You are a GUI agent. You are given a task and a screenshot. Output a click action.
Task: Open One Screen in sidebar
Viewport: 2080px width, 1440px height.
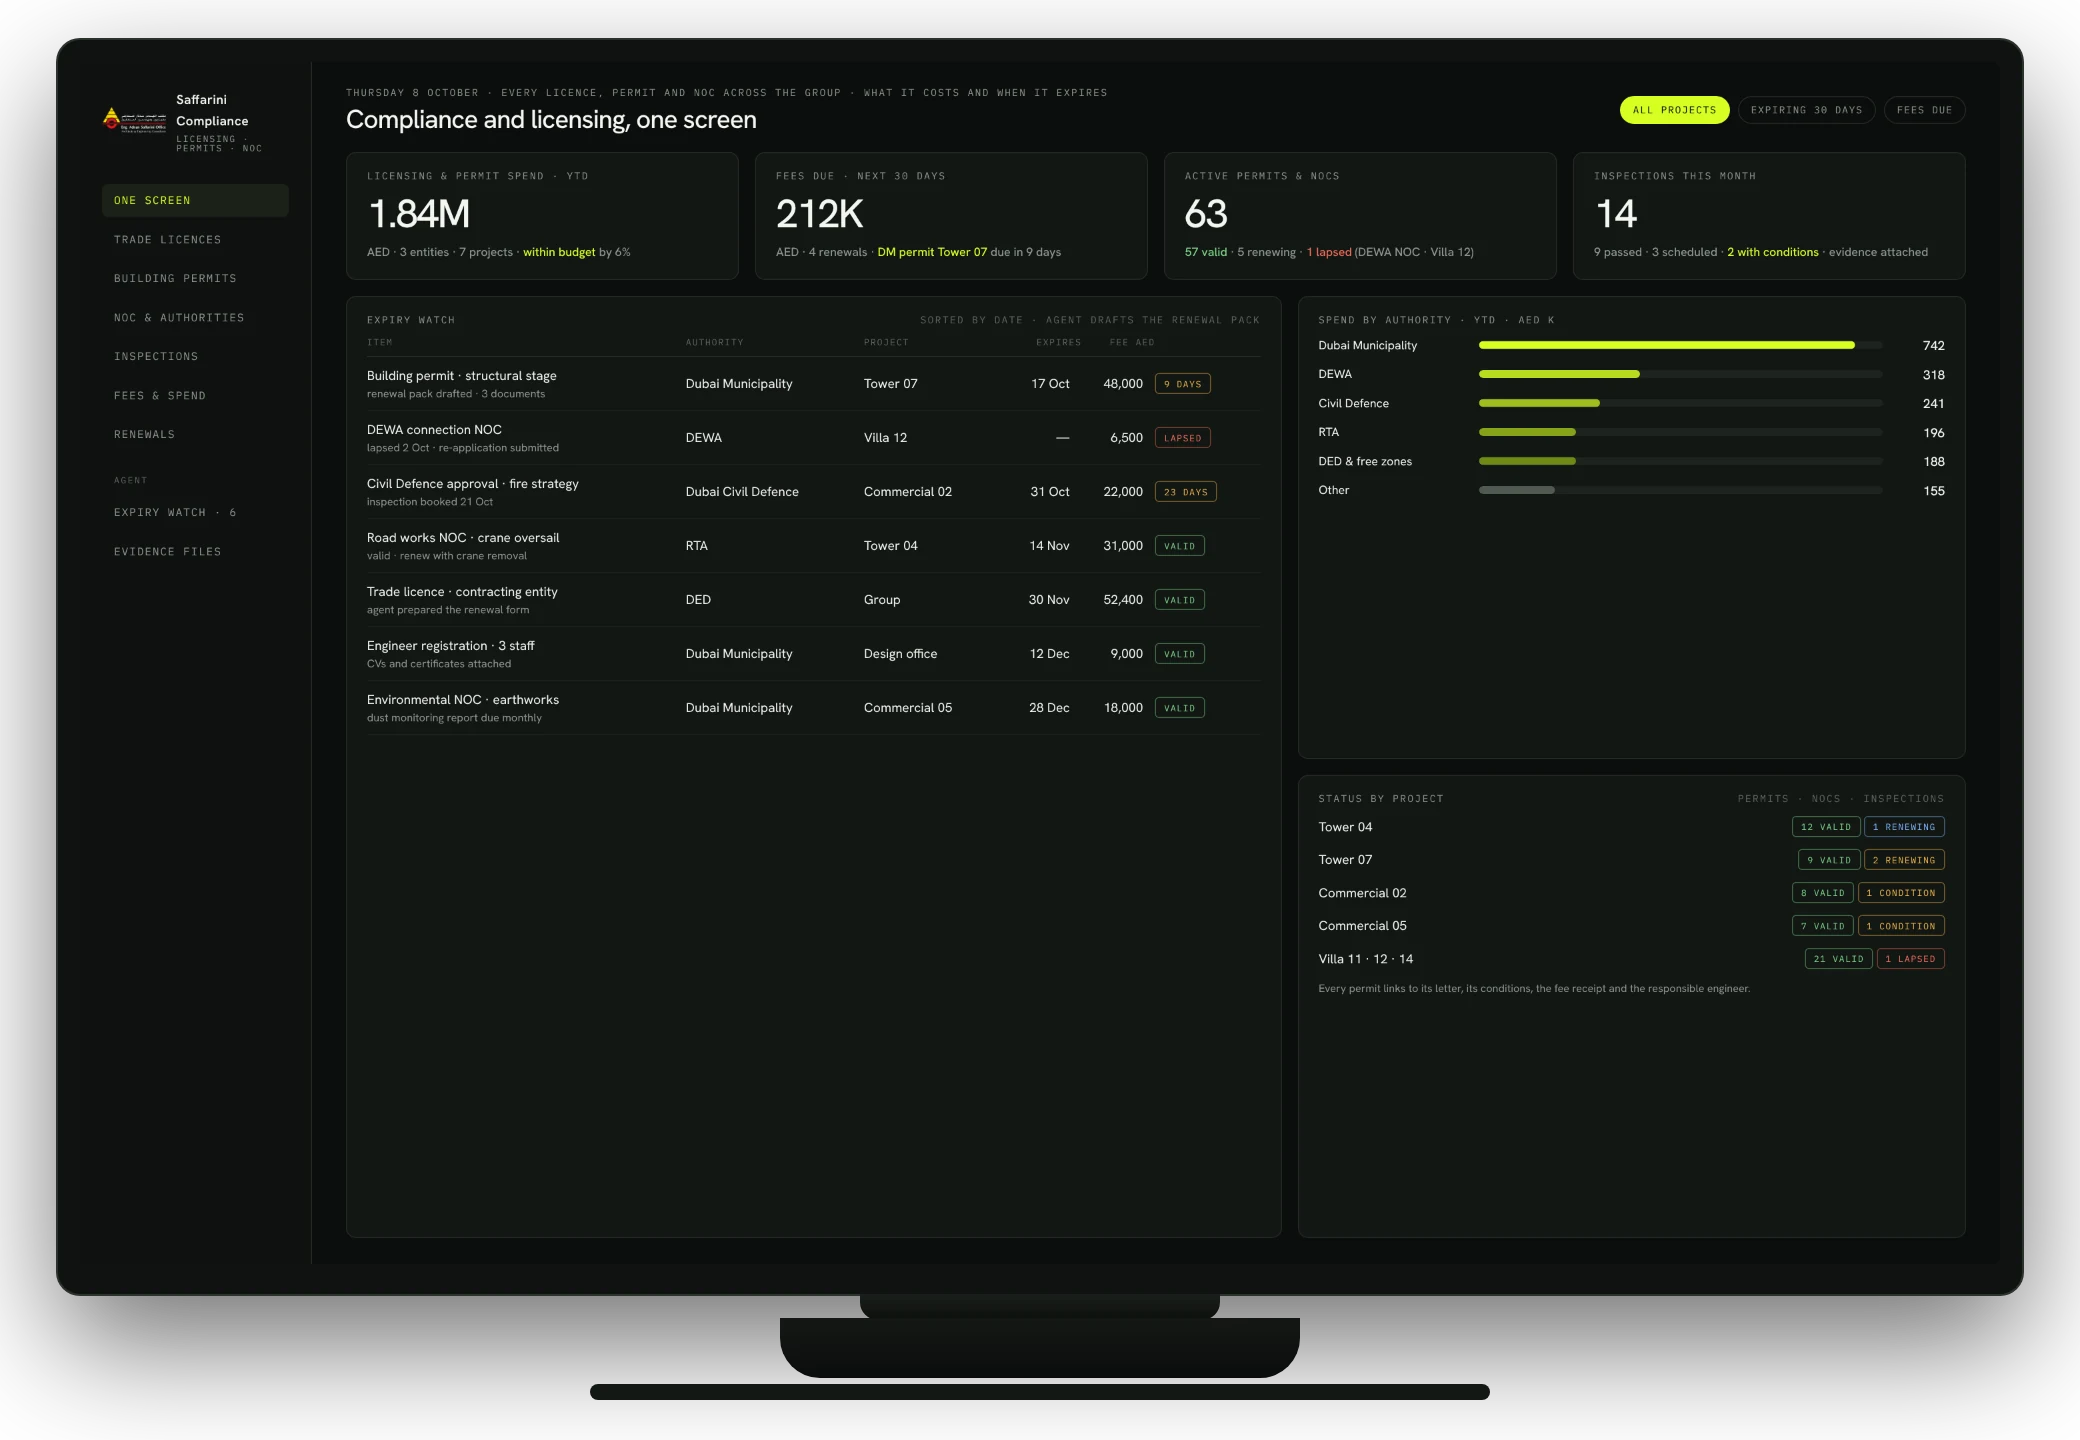195,200
